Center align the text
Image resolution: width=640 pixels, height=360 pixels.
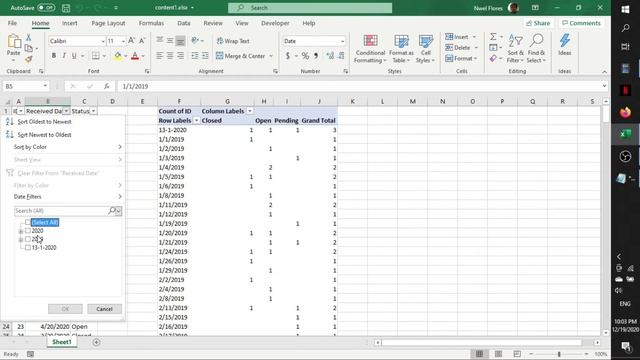click(170, 56)
